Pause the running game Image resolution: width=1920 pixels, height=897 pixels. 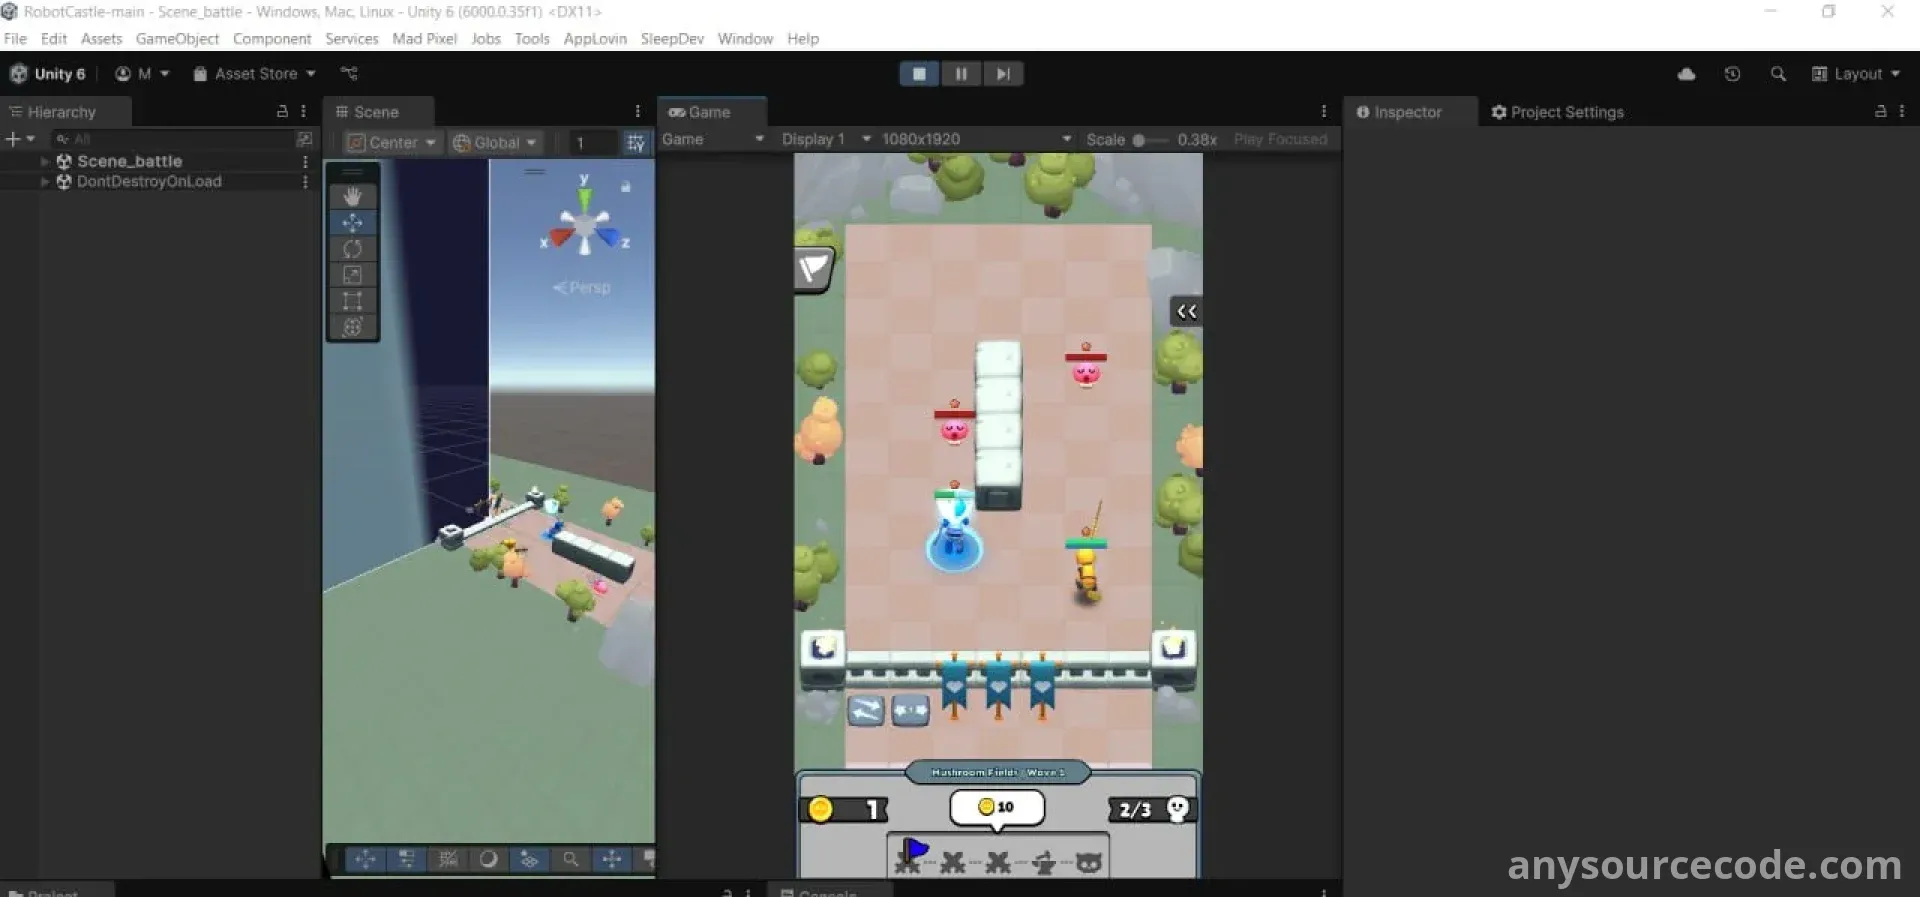coord(961,74)
